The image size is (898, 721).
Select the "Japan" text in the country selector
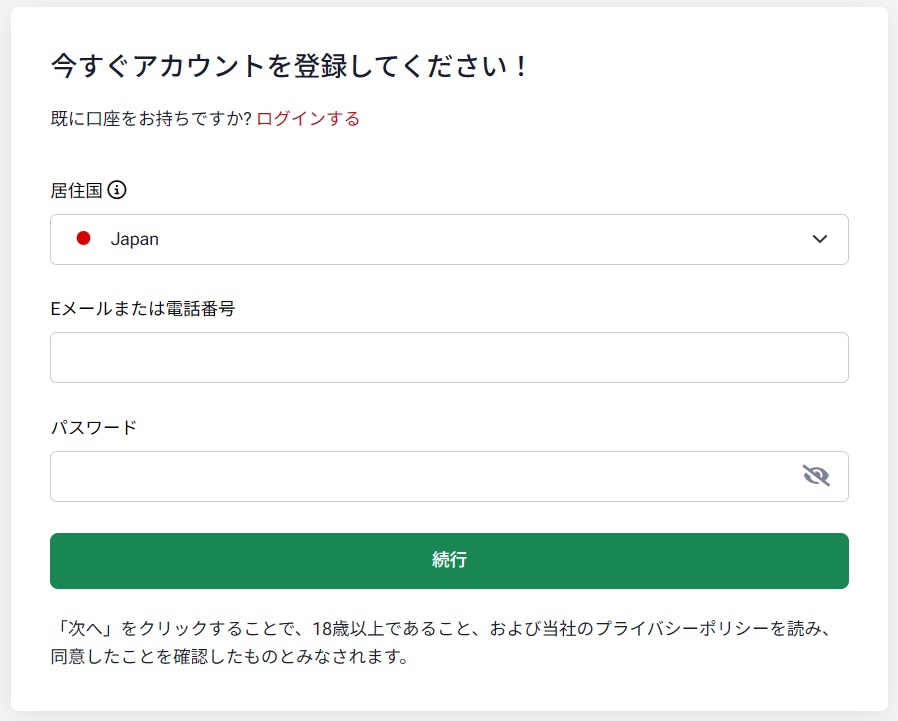[134, 239]
